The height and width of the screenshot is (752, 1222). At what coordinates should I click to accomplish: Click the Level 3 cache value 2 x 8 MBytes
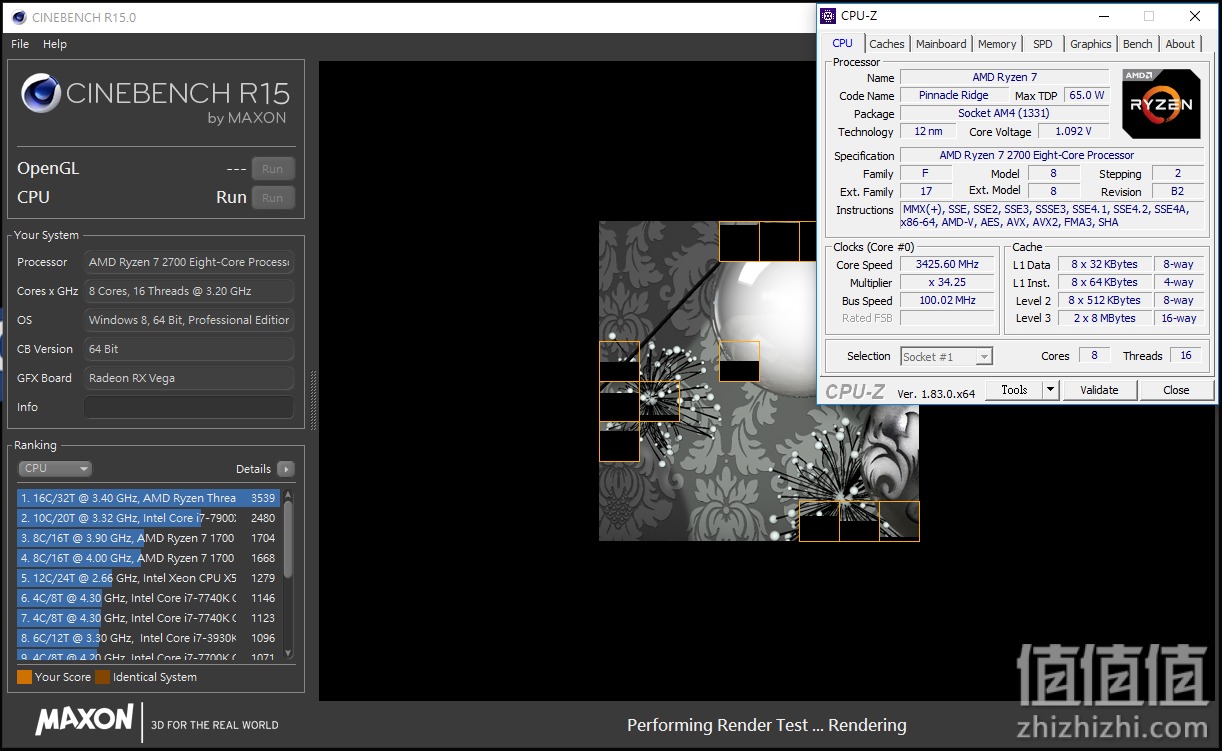pyautogui.click(x=1103, y=318)
